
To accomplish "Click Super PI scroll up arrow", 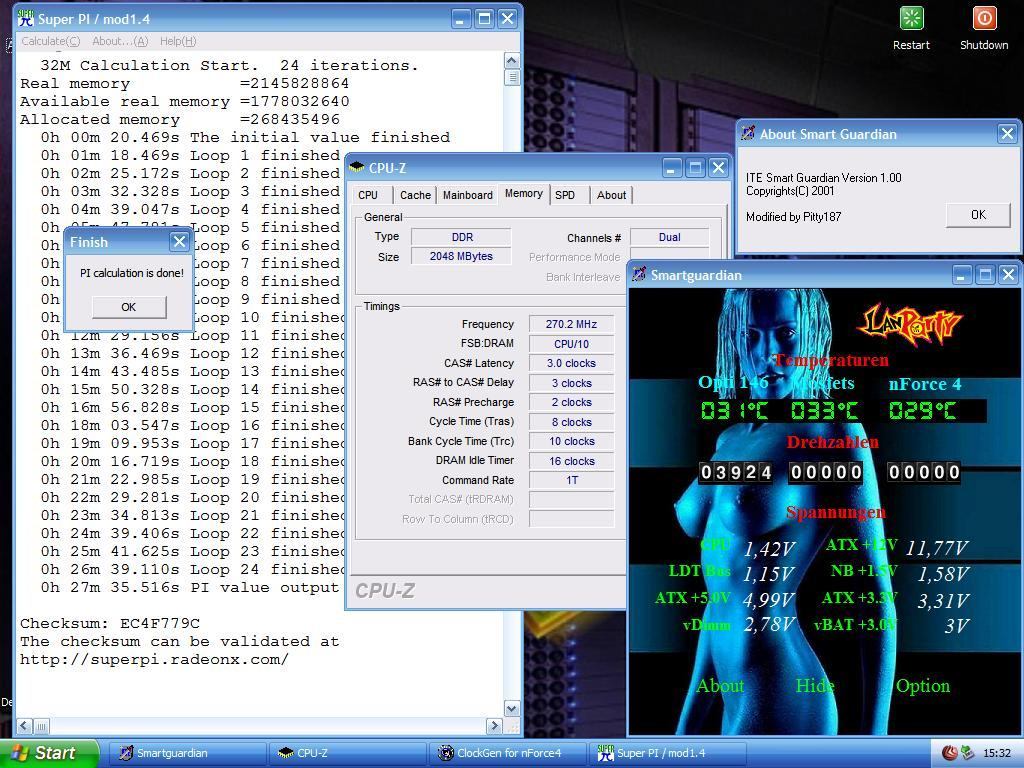I will pos(512,61).
